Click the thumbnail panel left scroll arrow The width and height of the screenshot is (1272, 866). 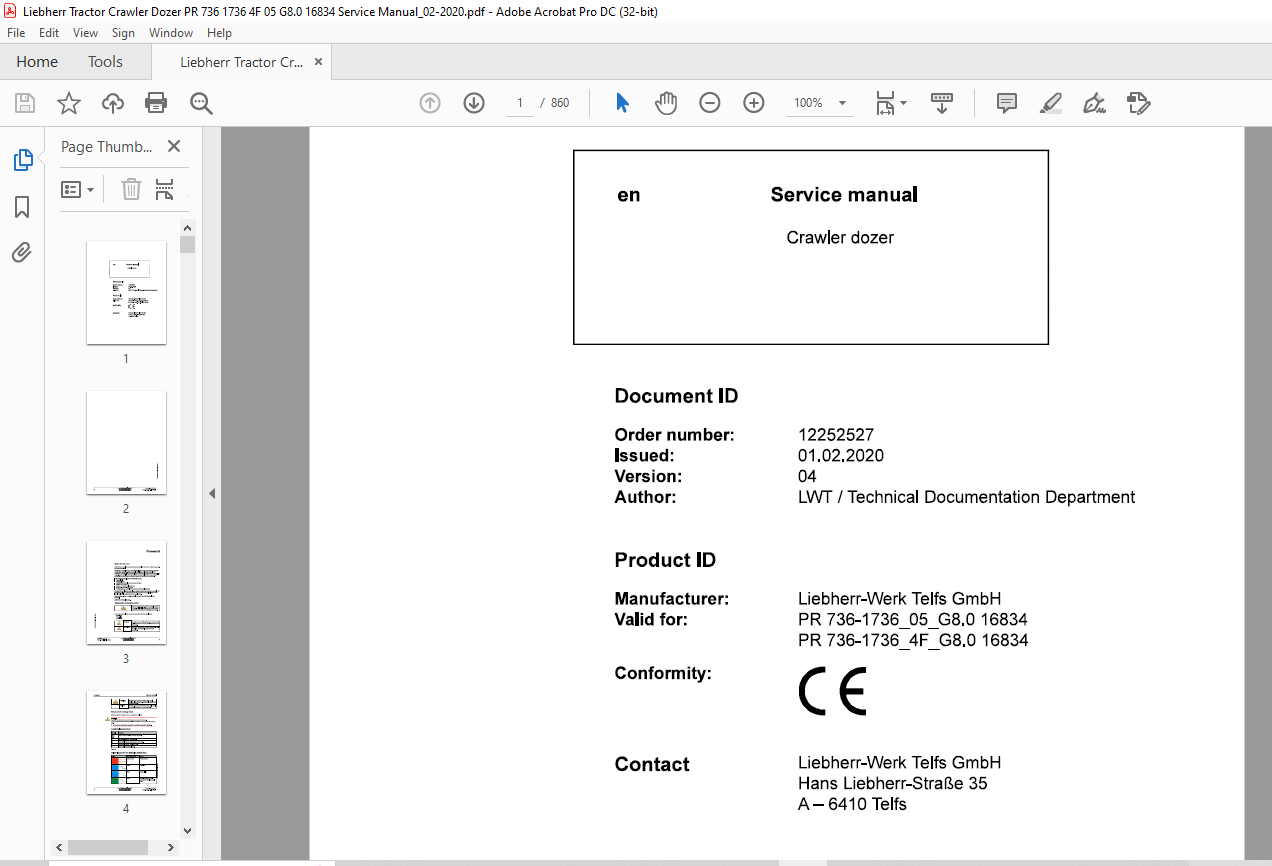tap(60, 847)
